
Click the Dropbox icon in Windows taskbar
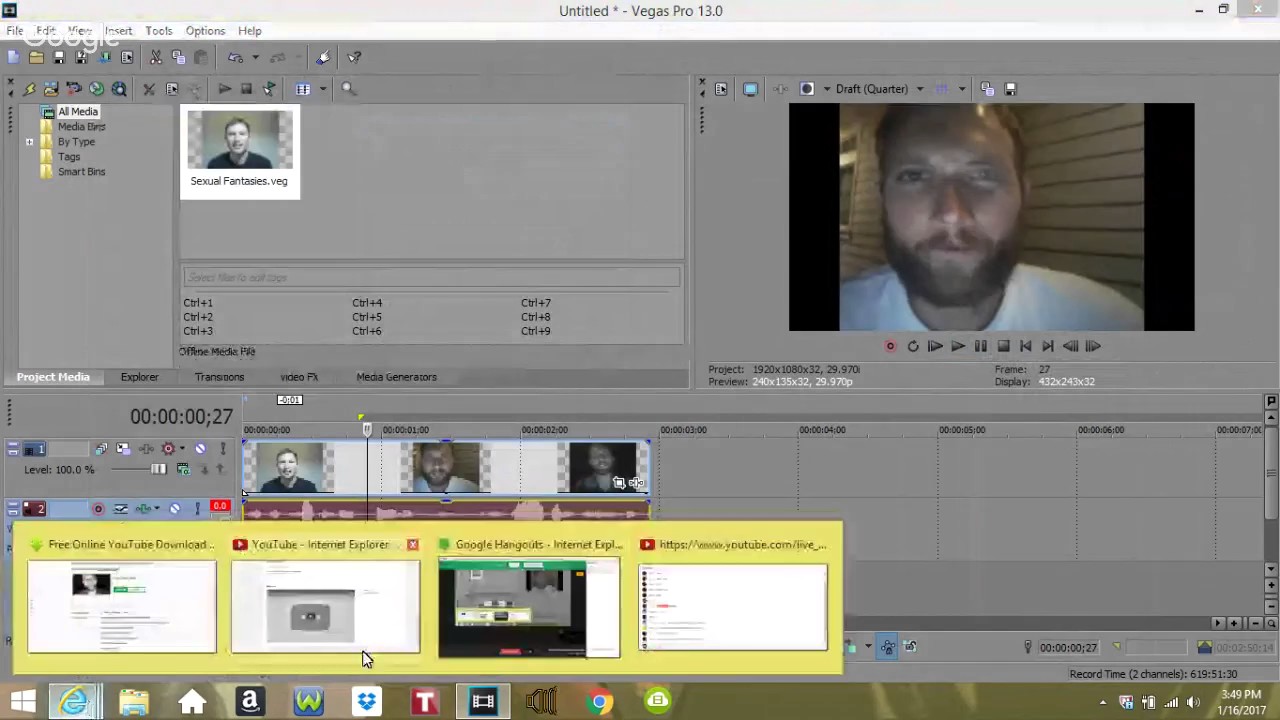click(366, 702)
